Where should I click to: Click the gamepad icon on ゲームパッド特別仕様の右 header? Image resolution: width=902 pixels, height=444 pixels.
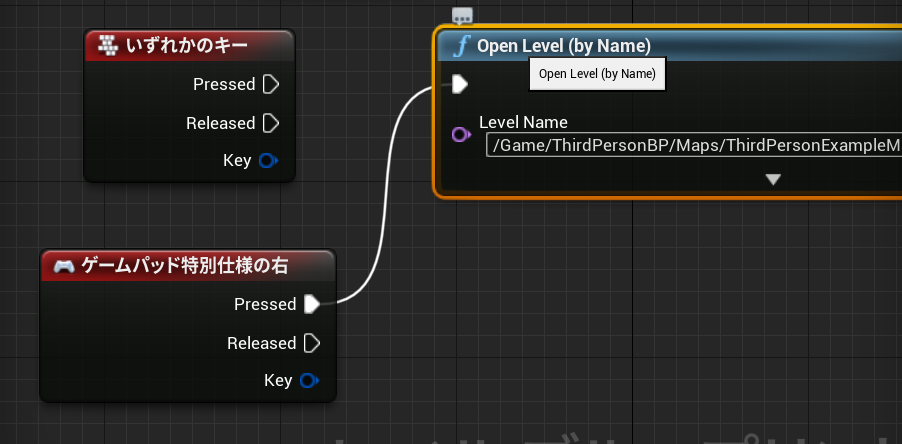[x=64, y=266]
